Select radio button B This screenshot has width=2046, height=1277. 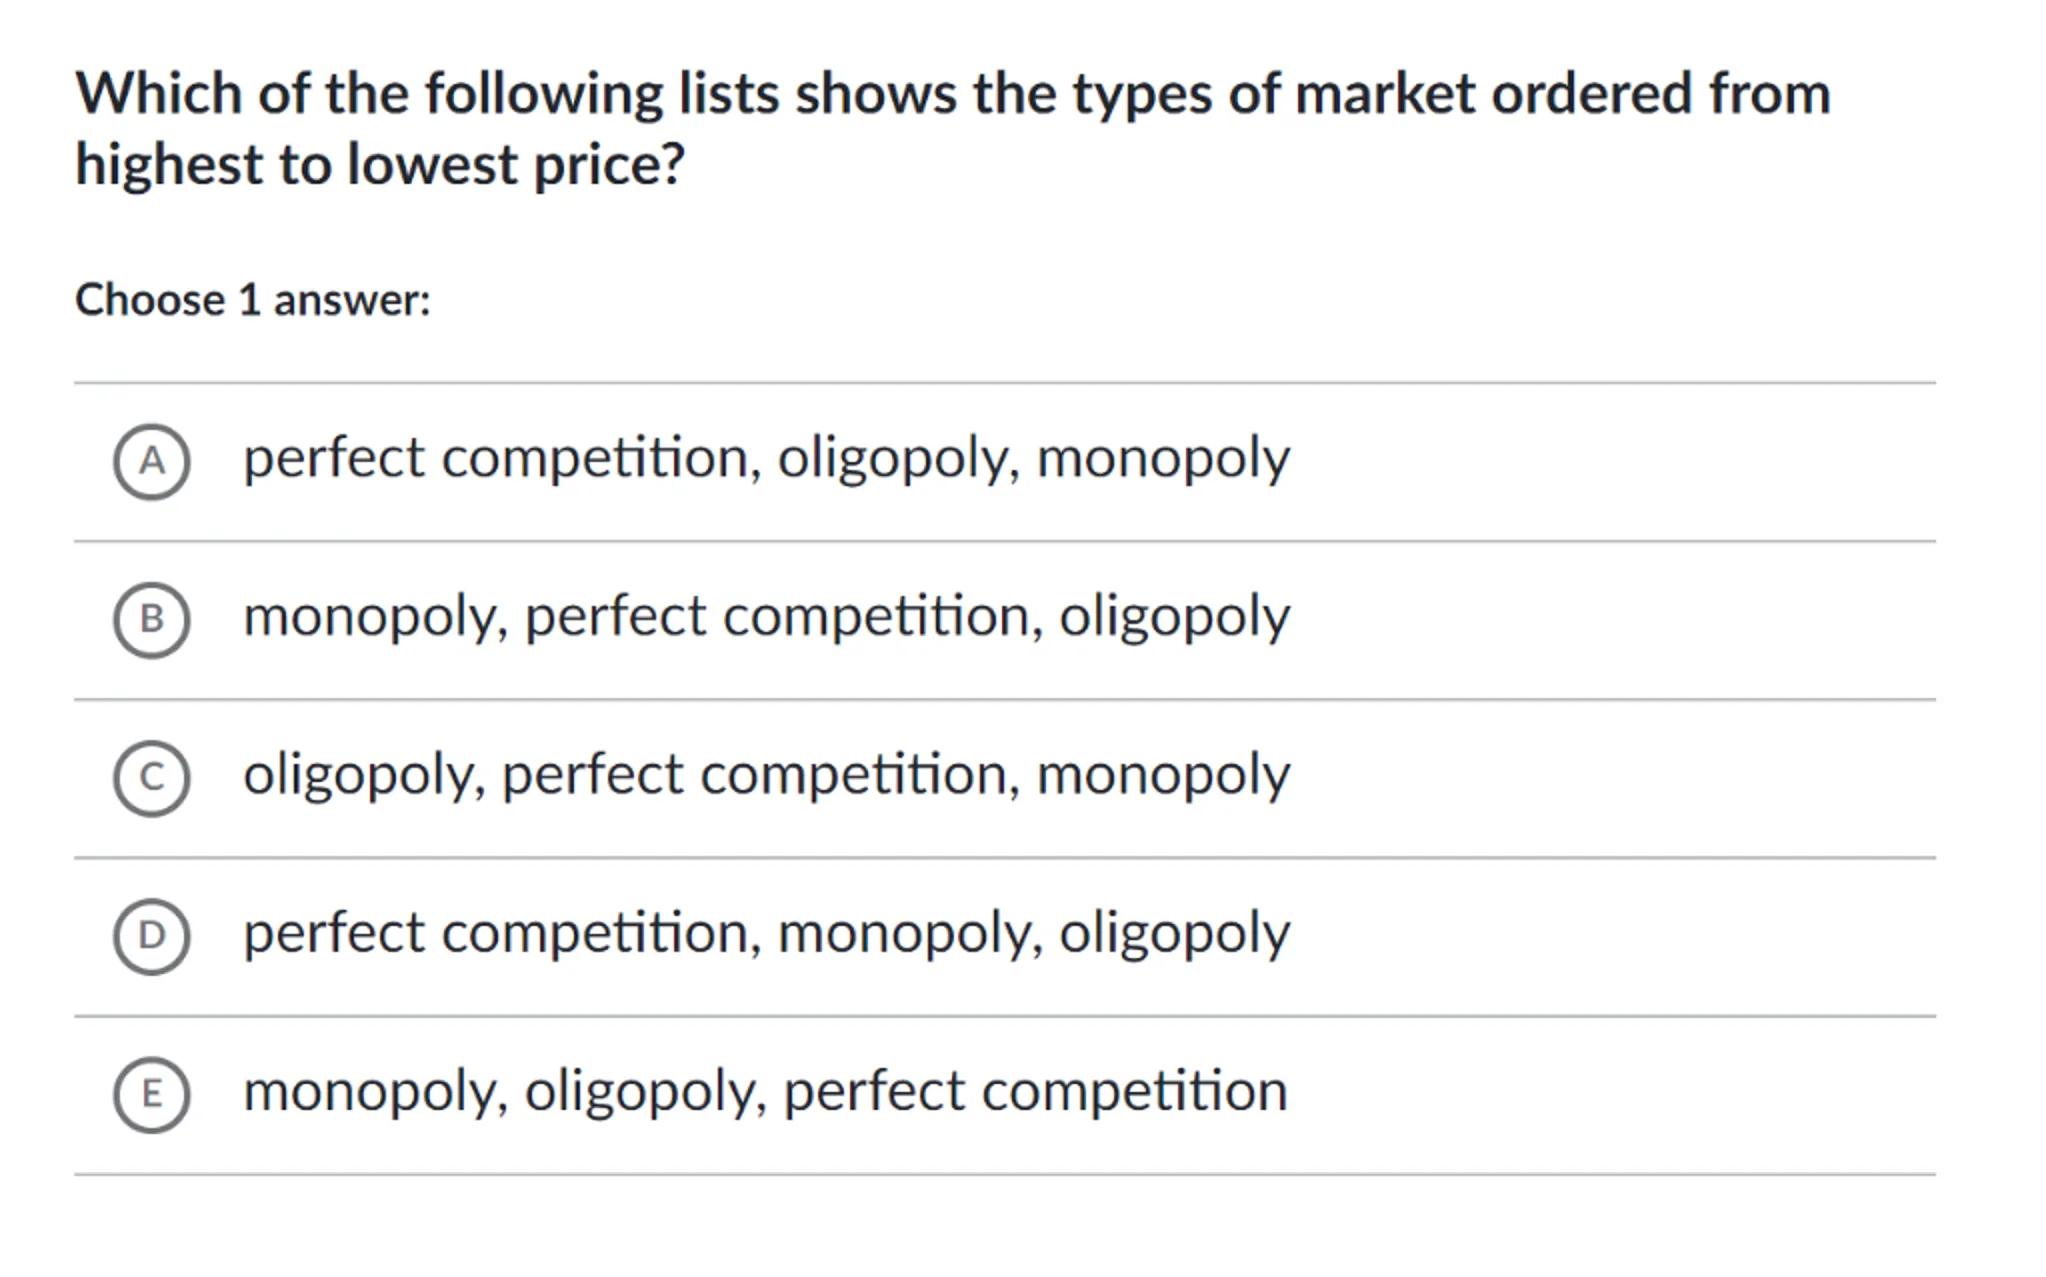151,619
